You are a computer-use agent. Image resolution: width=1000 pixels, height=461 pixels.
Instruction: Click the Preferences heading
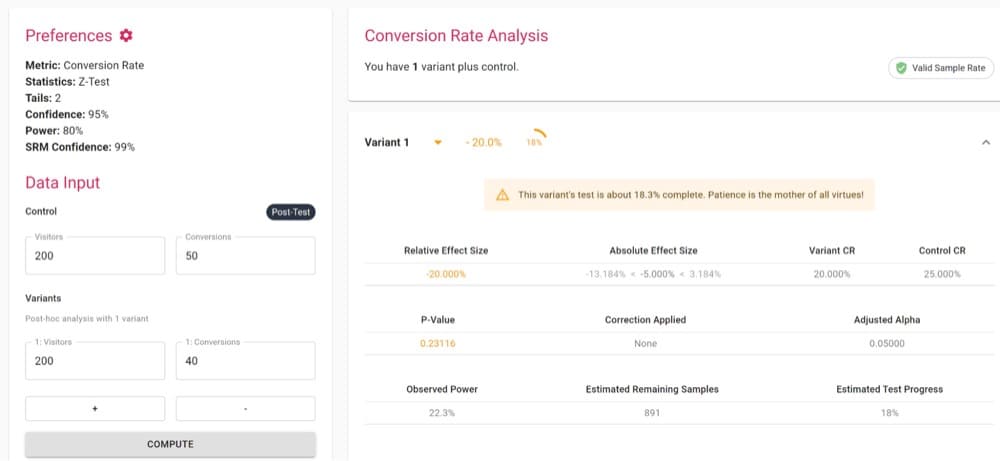69,36
